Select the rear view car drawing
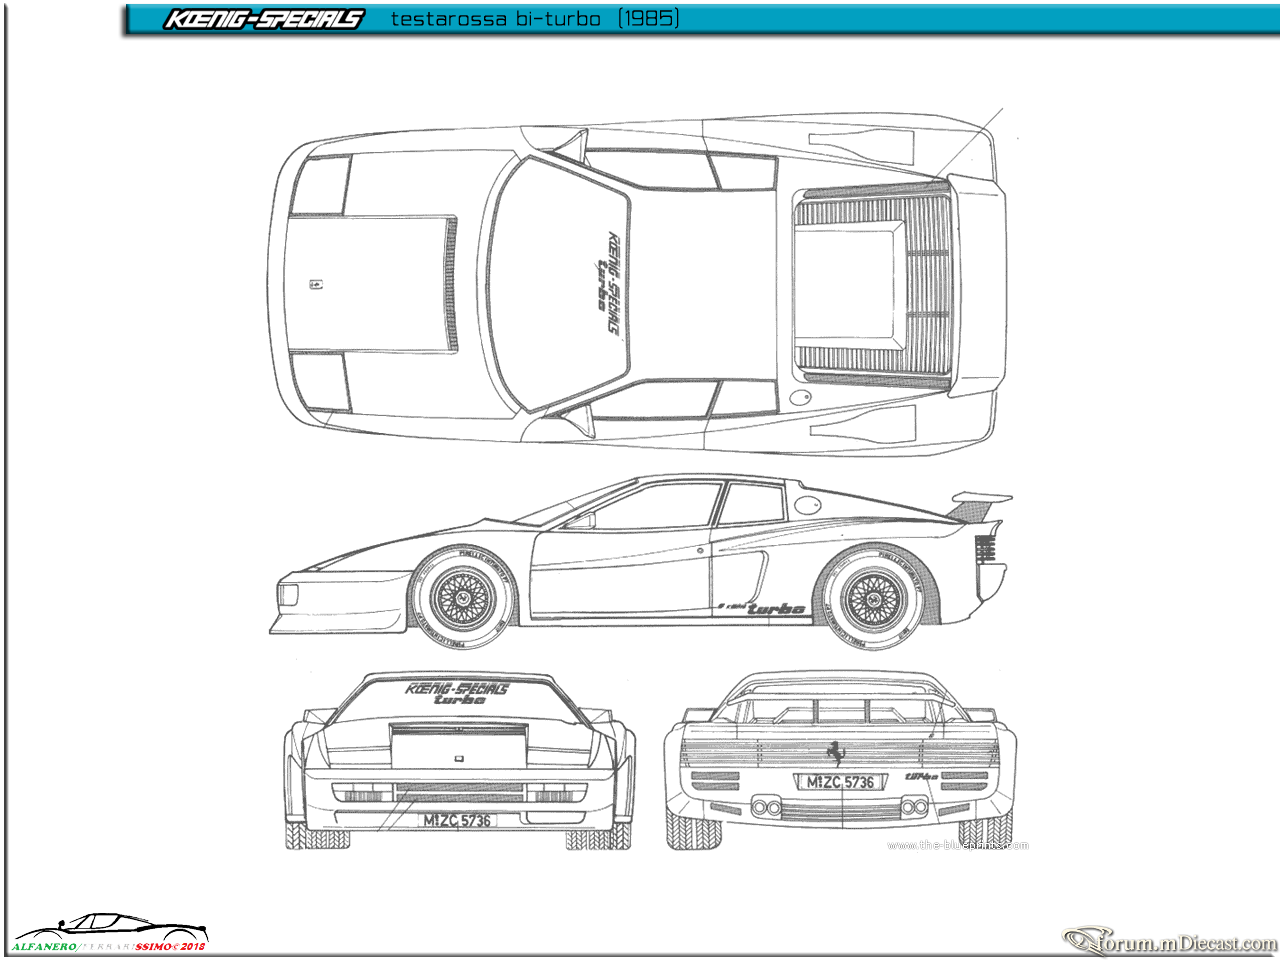Image resolution: width=1280 pixels, height=960 pixels. click(x=840, y=761)
